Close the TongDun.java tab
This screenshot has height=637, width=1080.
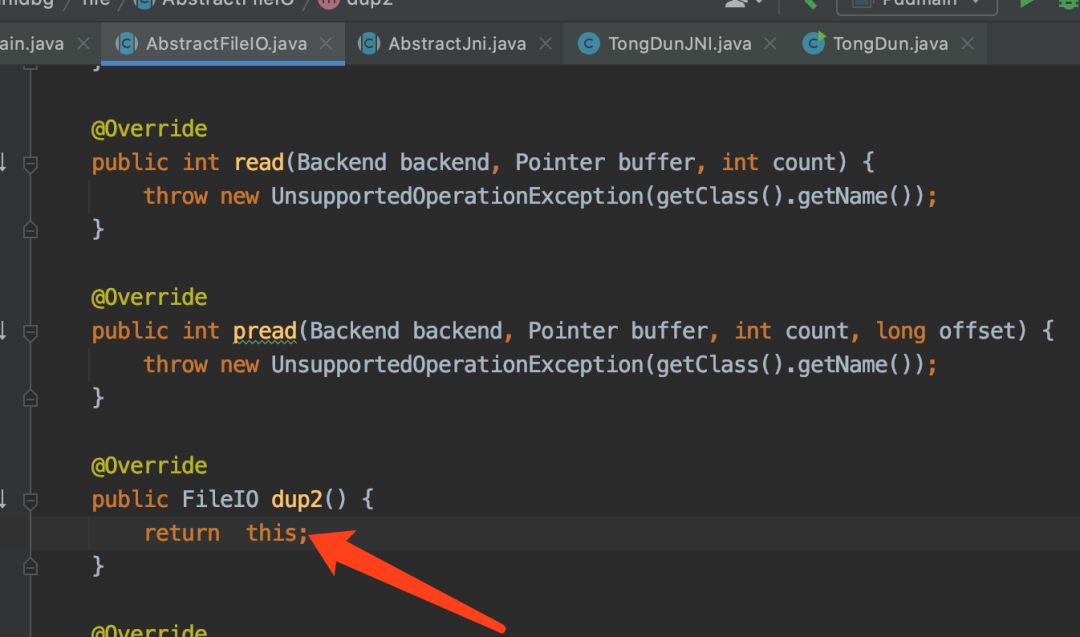point(968,44)
